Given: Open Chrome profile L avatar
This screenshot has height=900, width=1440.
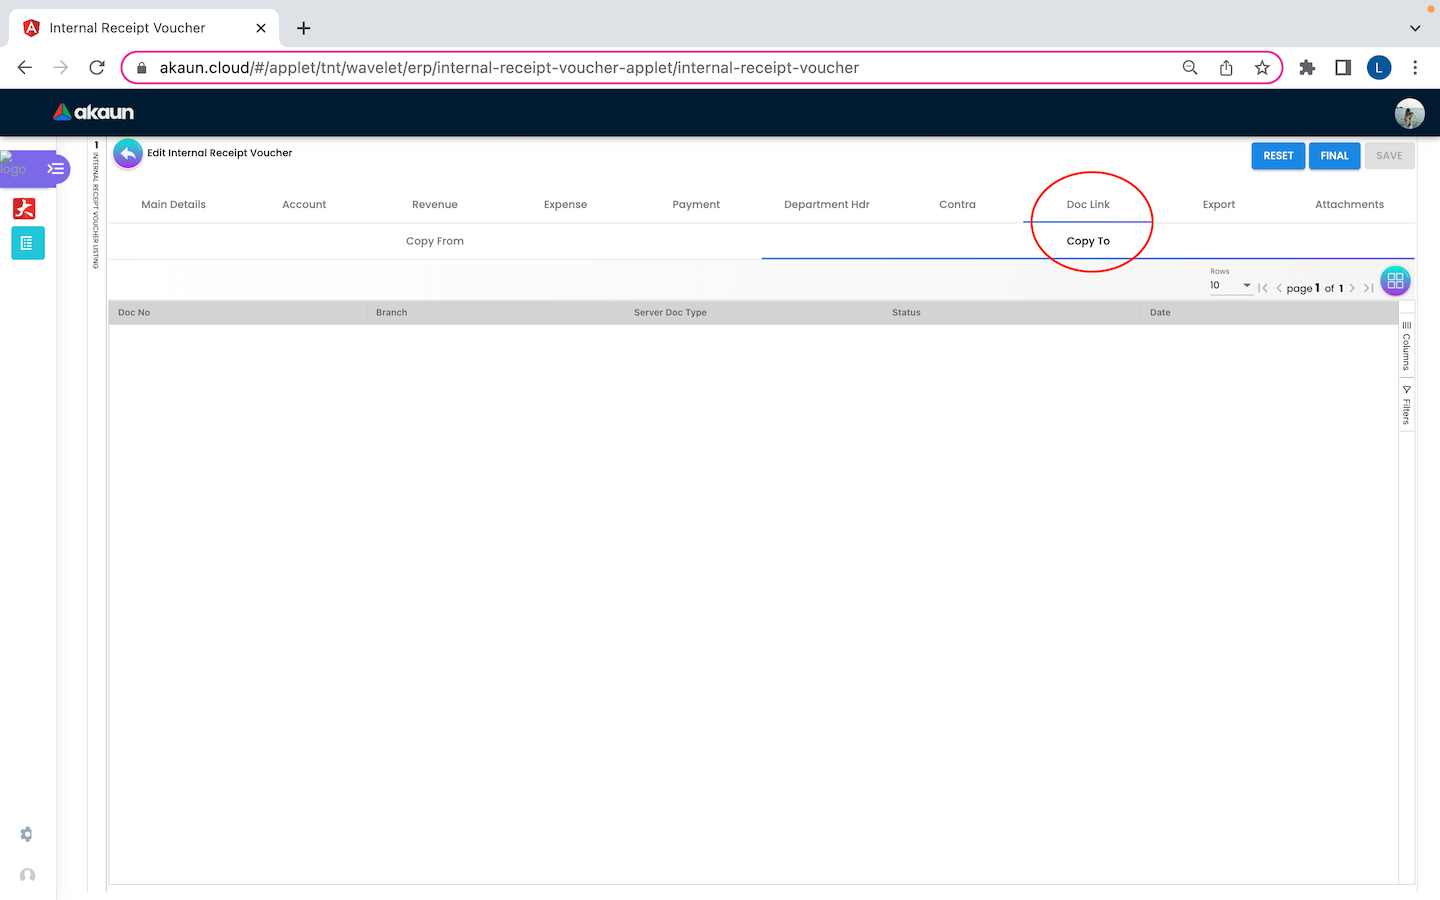Looking at the screenshot, I should click(1379, 68).
